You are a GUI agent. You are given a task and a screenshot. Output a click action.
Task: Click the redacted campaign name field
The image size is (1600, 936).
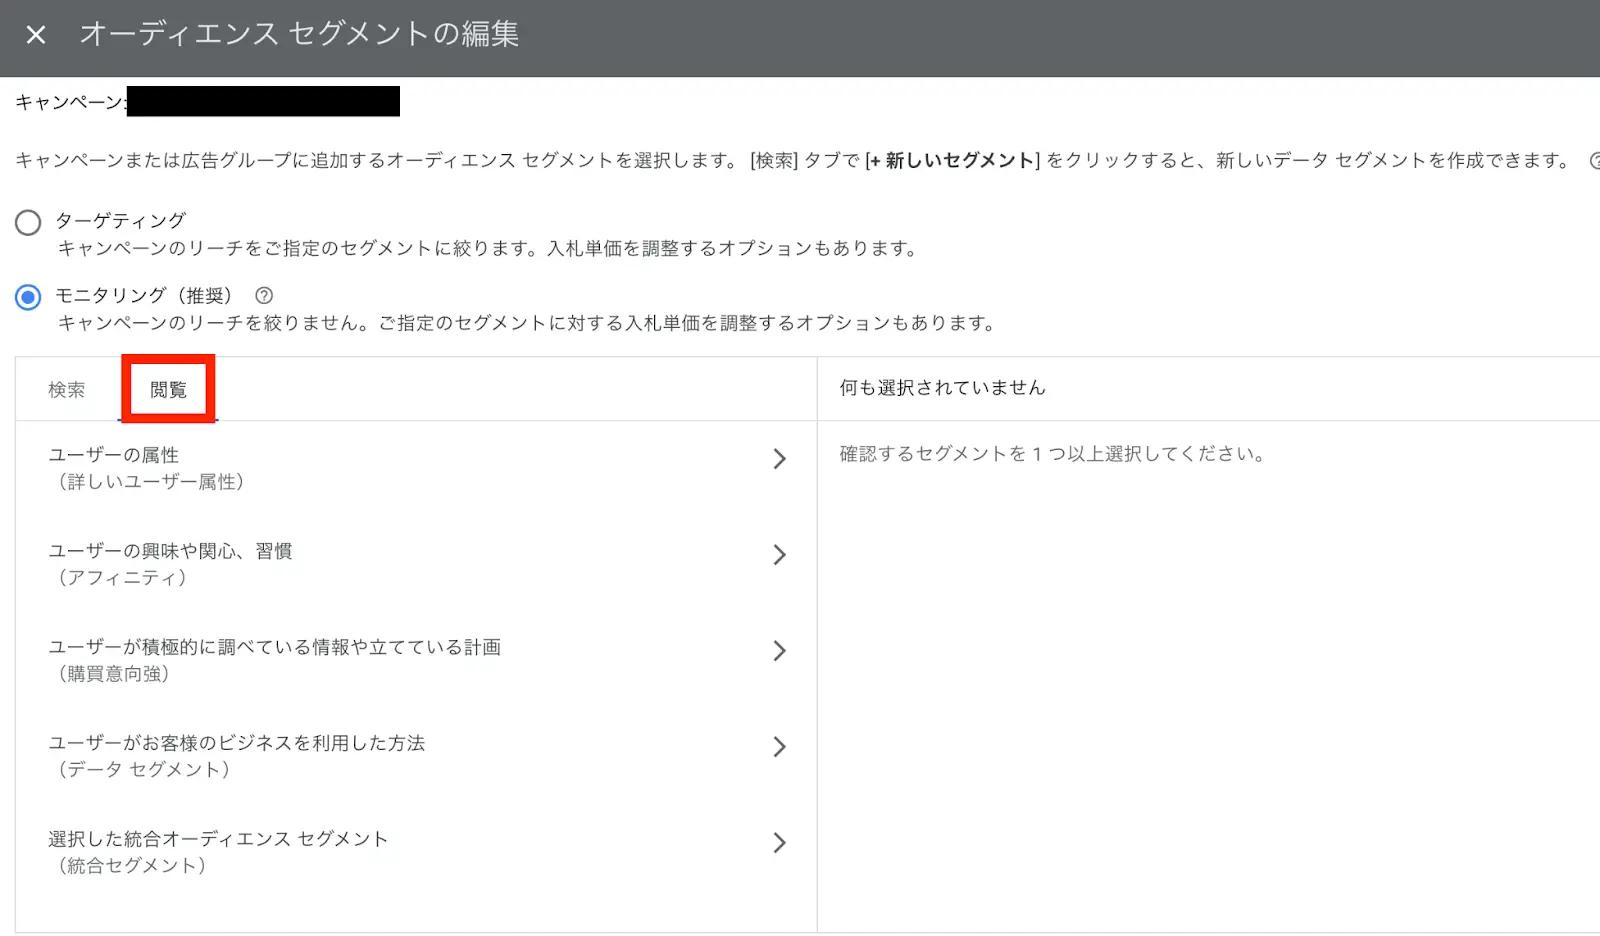pos(265,101)
